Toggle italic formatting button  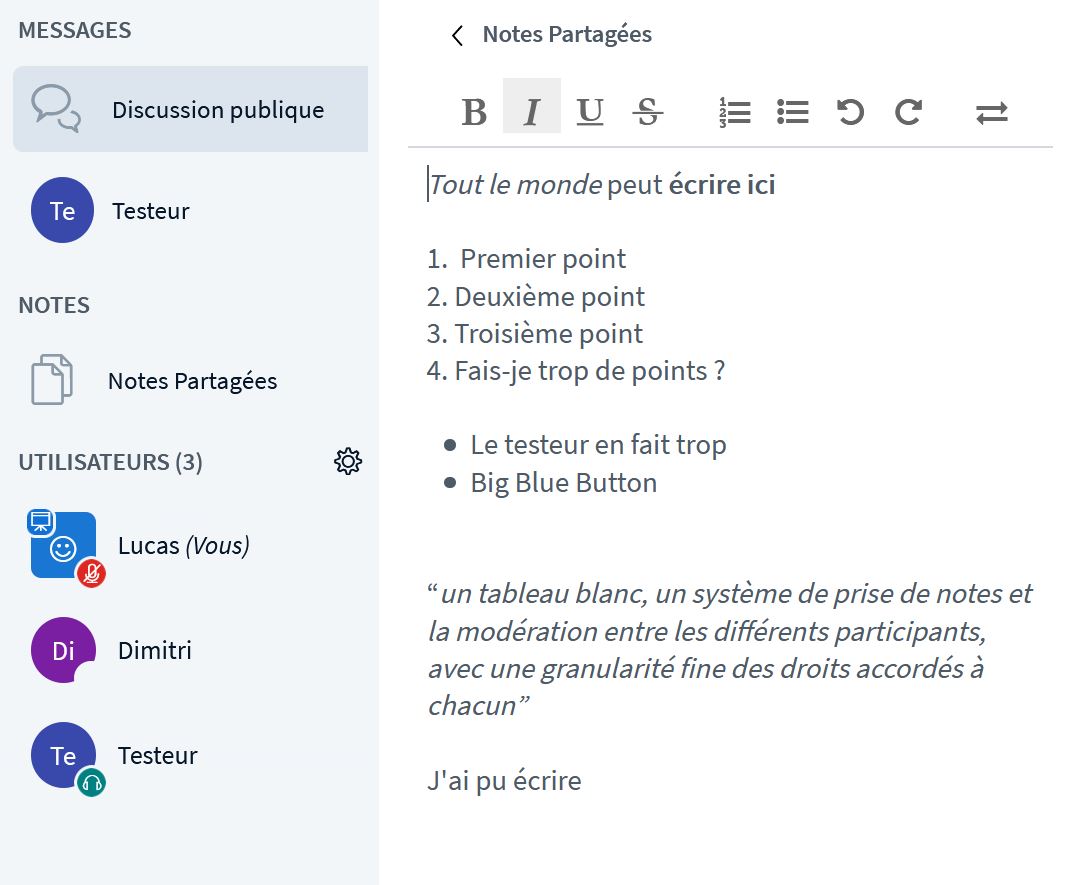[x=532, y=112]
